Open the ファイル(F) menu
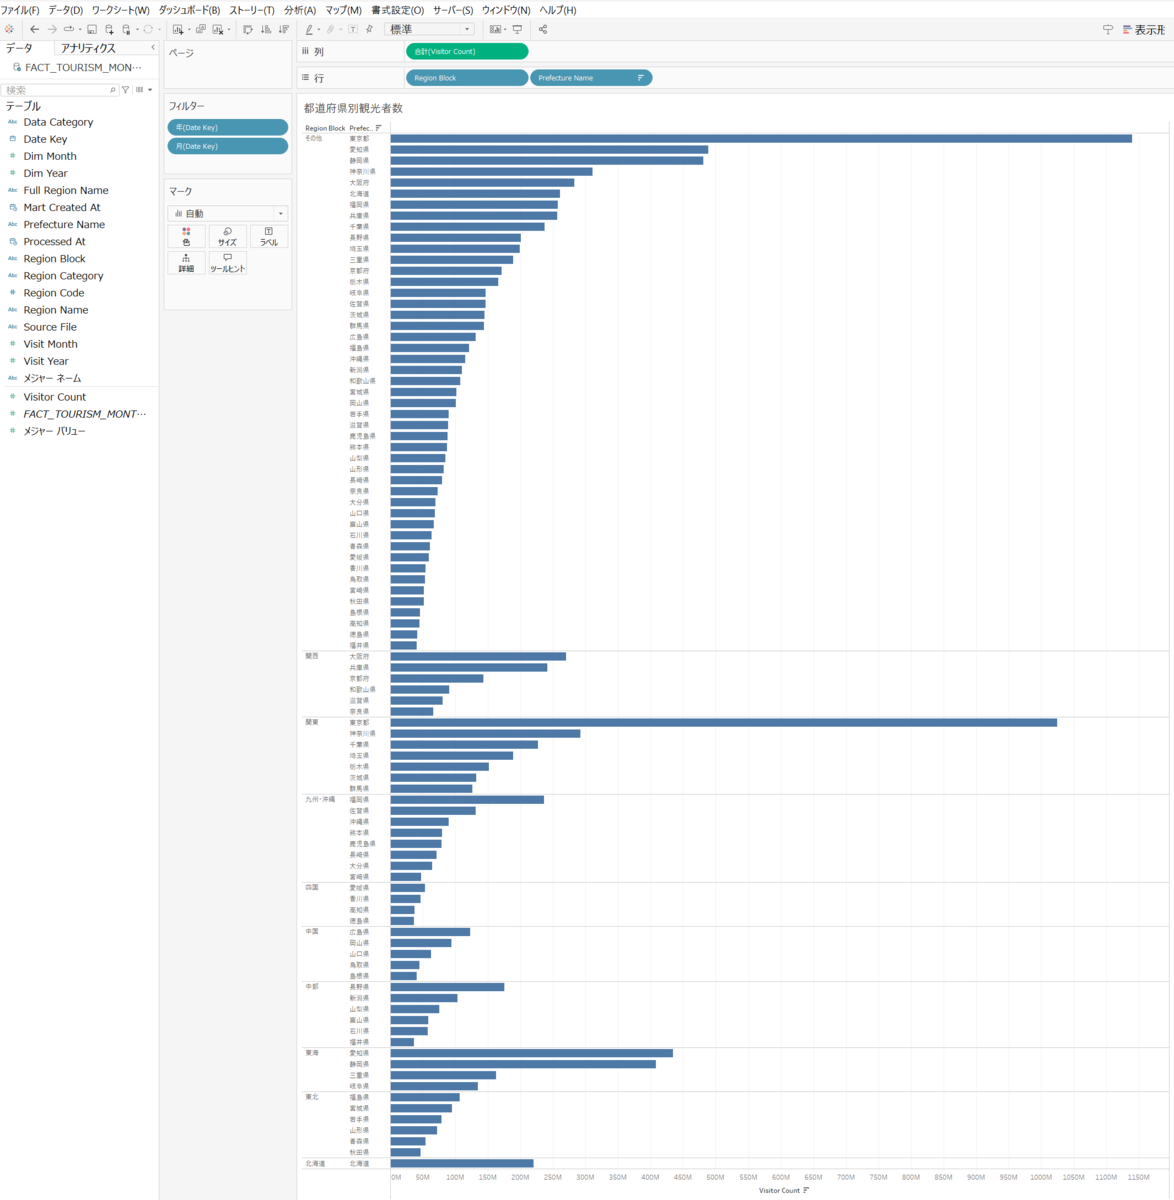Image resolution: width=1174 pixels, height=1200 pixels. point(20,10)
